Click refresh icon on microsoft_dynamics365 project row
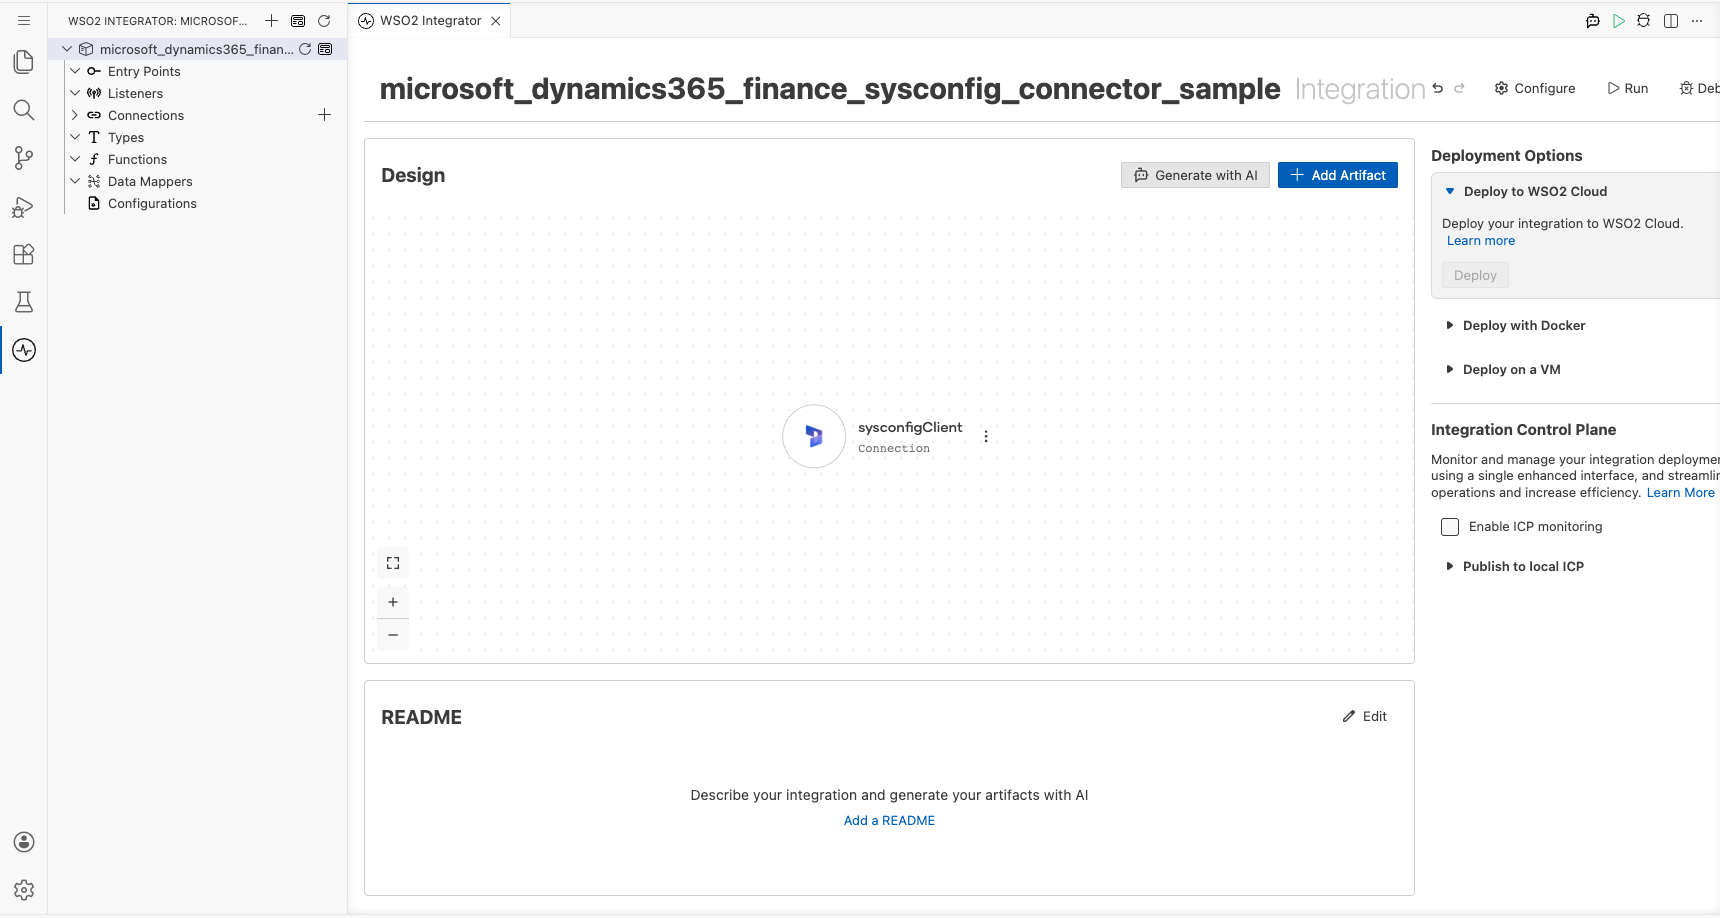This screenshot has width=1720, height=918. coord(305,49)
